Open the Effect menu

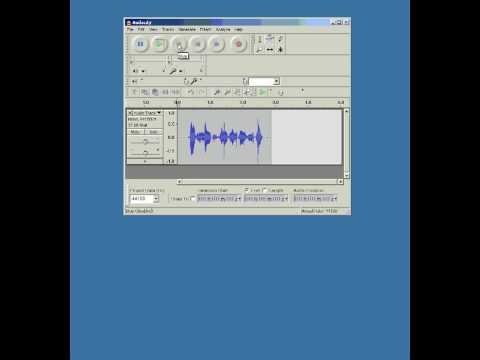click(x=205, y=29)
